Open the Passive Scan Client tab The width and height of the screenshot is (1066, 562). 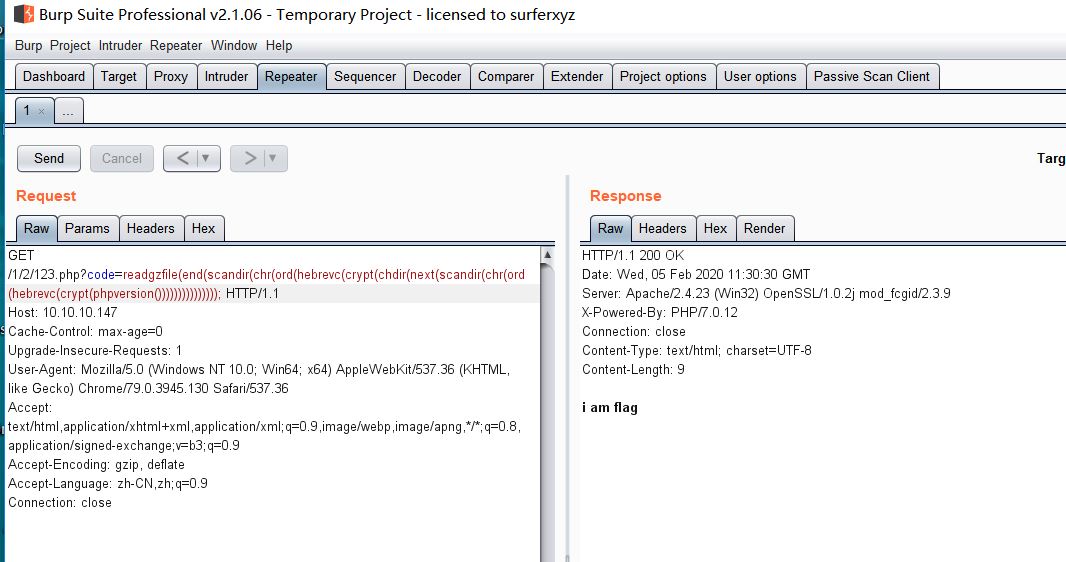[x=872, y=76]
